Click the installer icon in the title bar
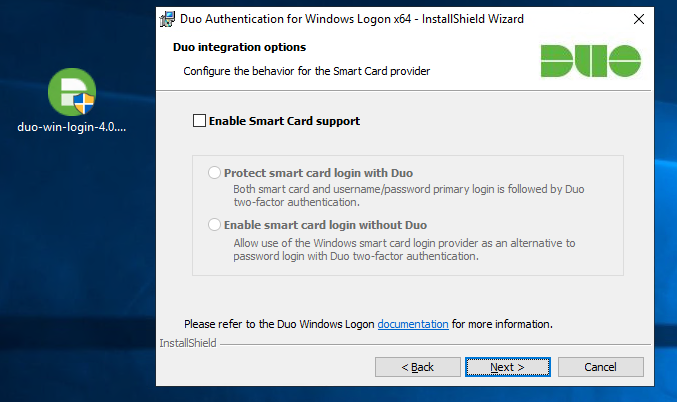The height and width of the screenshot is (402, 677). (x=168, y=19)
